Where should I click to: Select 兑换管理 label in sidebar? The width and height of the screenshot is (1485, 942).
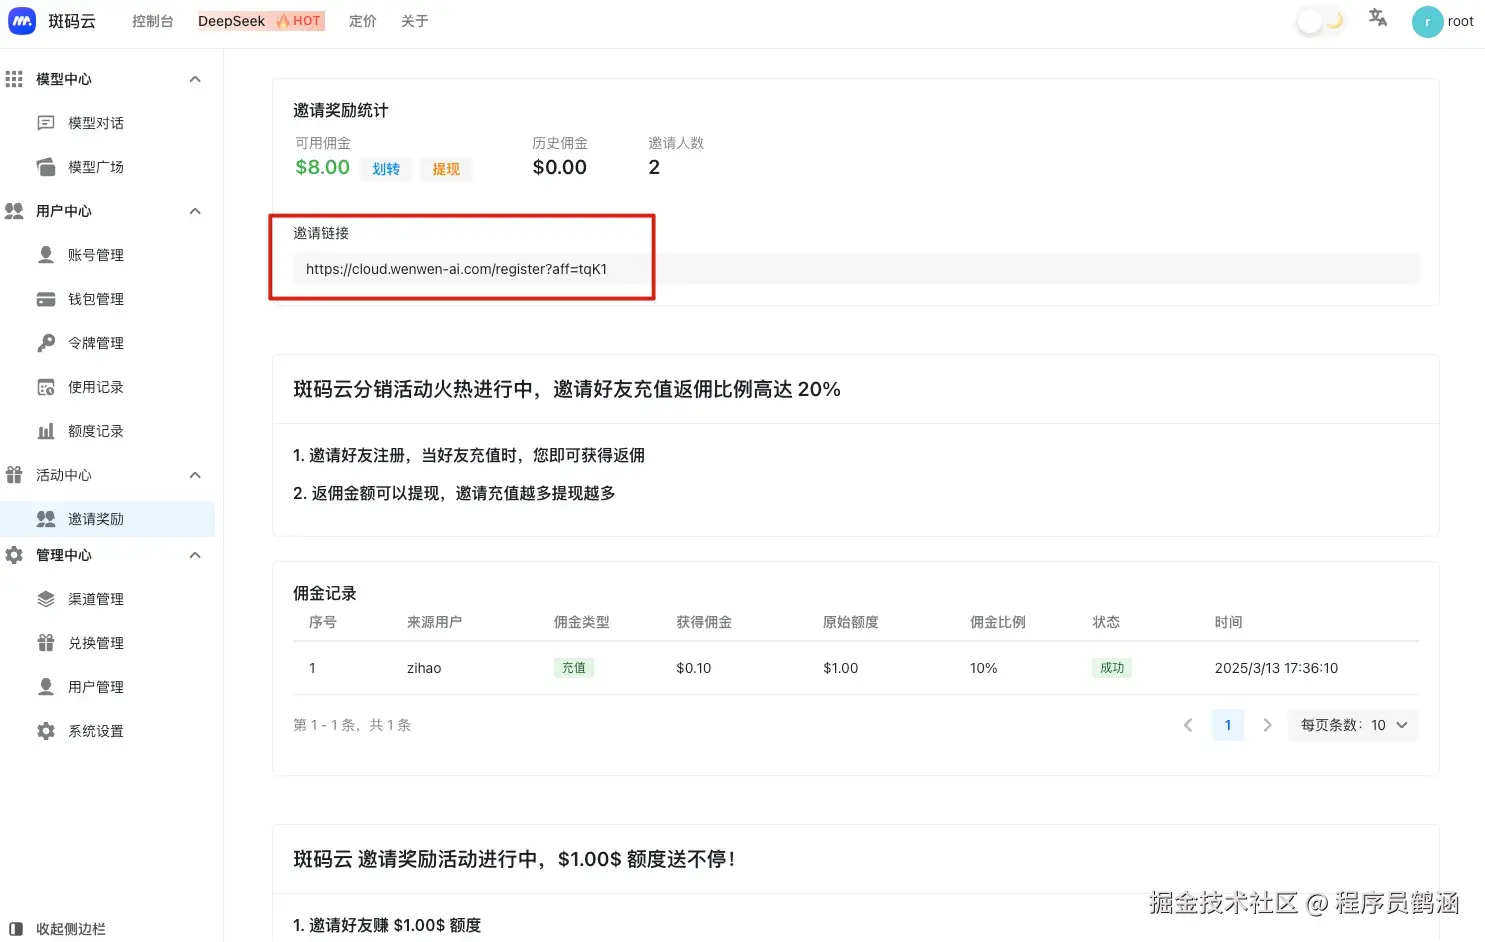(96, 643)
